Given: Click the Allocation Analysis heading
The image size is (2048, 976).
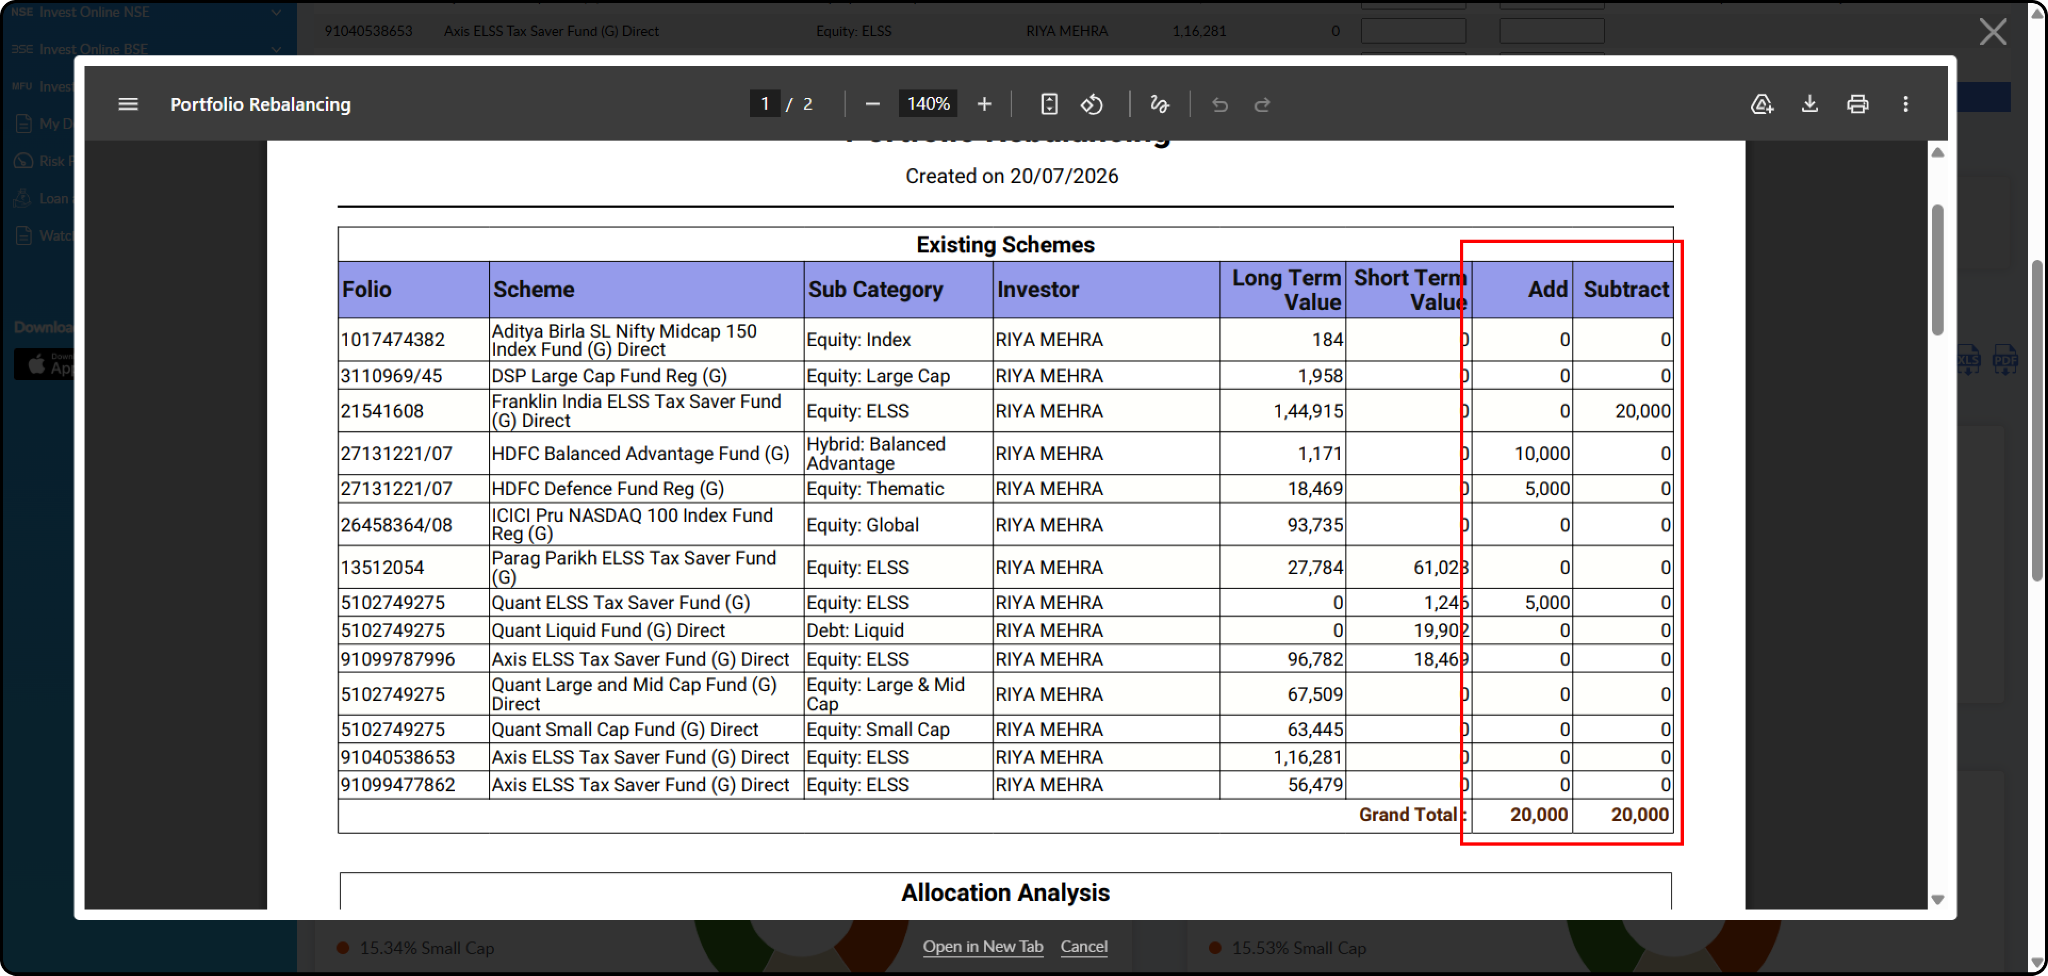Looking at the screenshot, I should [x=1005, y=892].
